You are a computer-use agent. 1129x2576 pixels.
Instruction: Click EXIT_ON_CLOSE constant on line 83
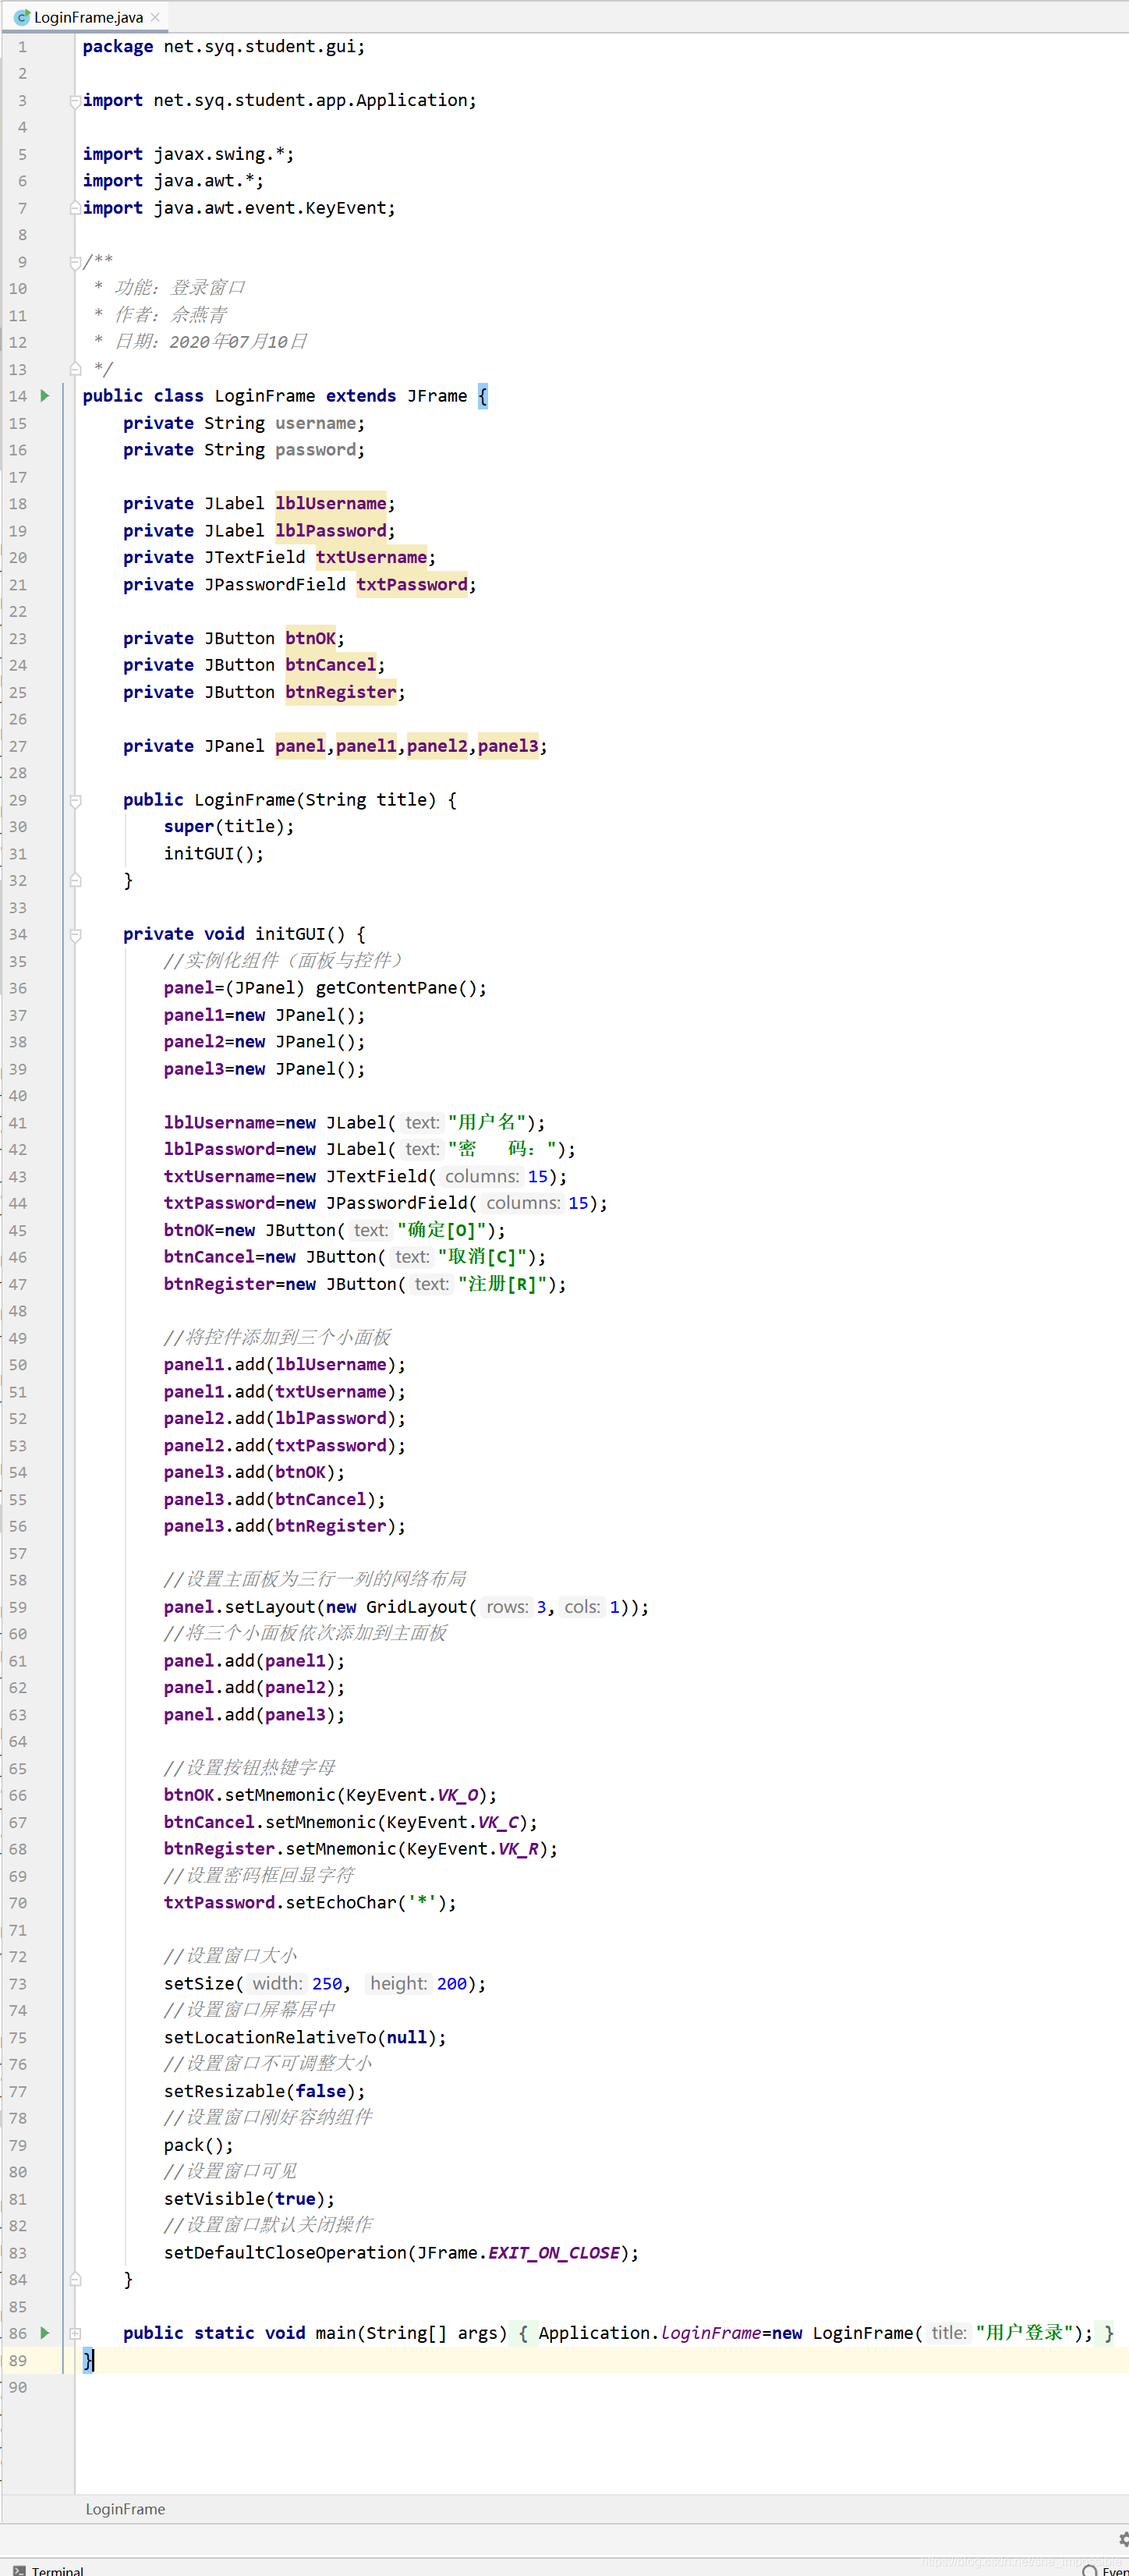(554, 2252)
